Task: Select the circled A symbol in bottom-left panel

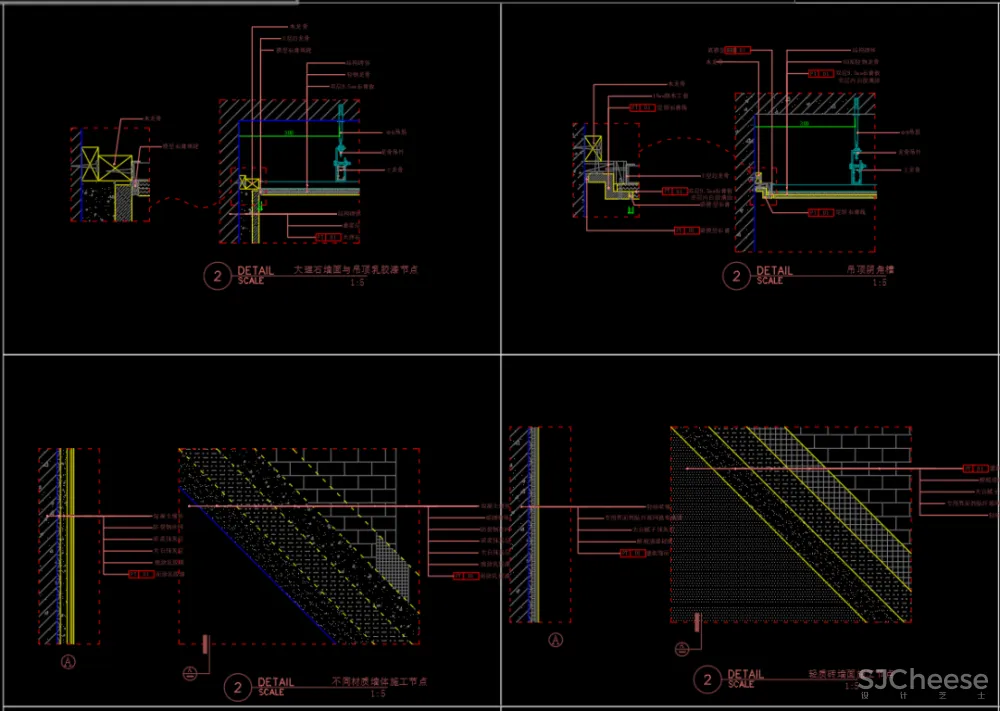Action: coord(69,661)
